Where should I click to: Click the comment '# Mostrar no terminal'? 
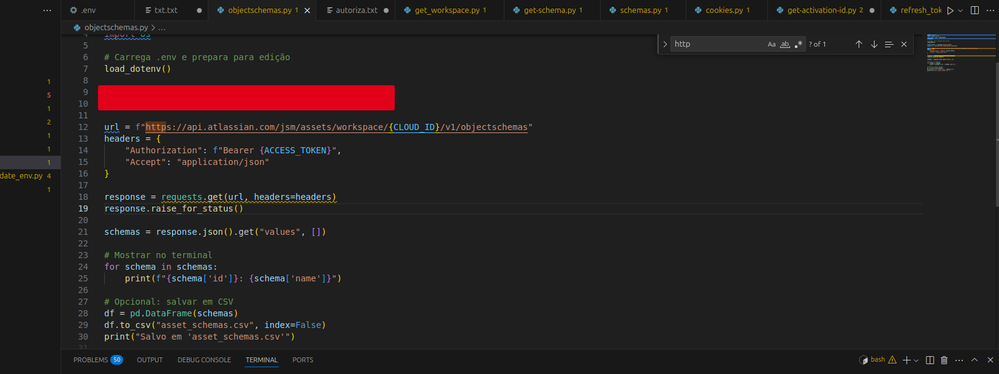point(159,255)
